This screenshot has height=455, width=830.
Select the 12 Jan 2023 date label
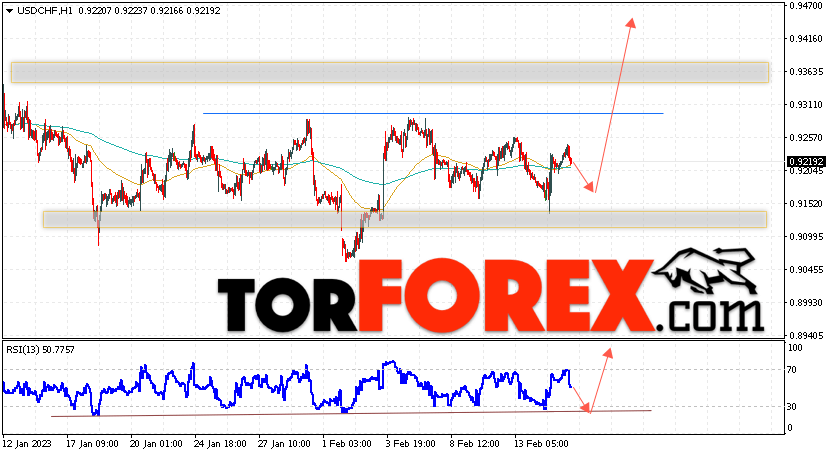coord(27,443)
